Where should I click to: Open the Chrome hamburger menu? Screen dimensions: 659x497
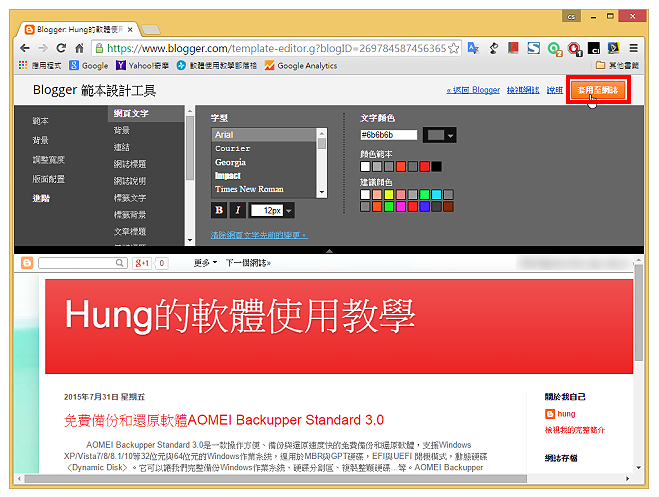click(633, 48)
